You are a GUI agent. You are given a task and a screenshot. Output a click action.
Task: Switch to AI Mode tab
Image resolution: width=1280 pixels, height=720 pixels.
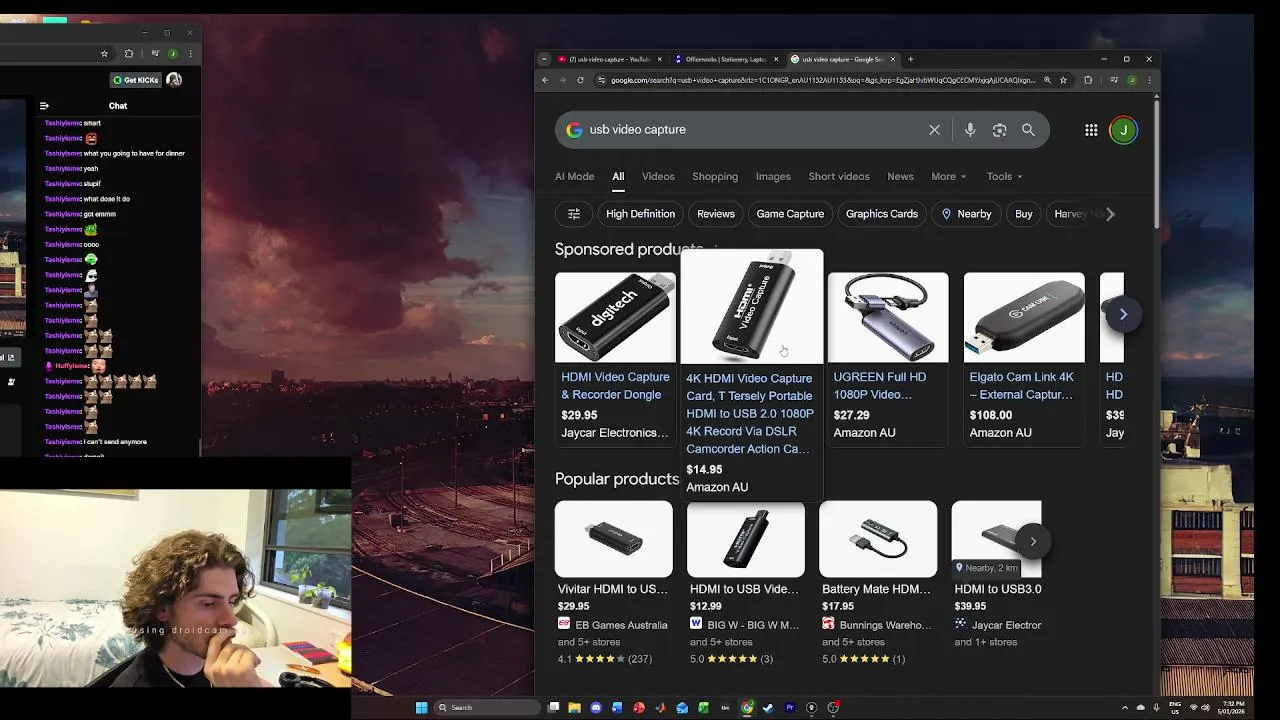[575, 177]
